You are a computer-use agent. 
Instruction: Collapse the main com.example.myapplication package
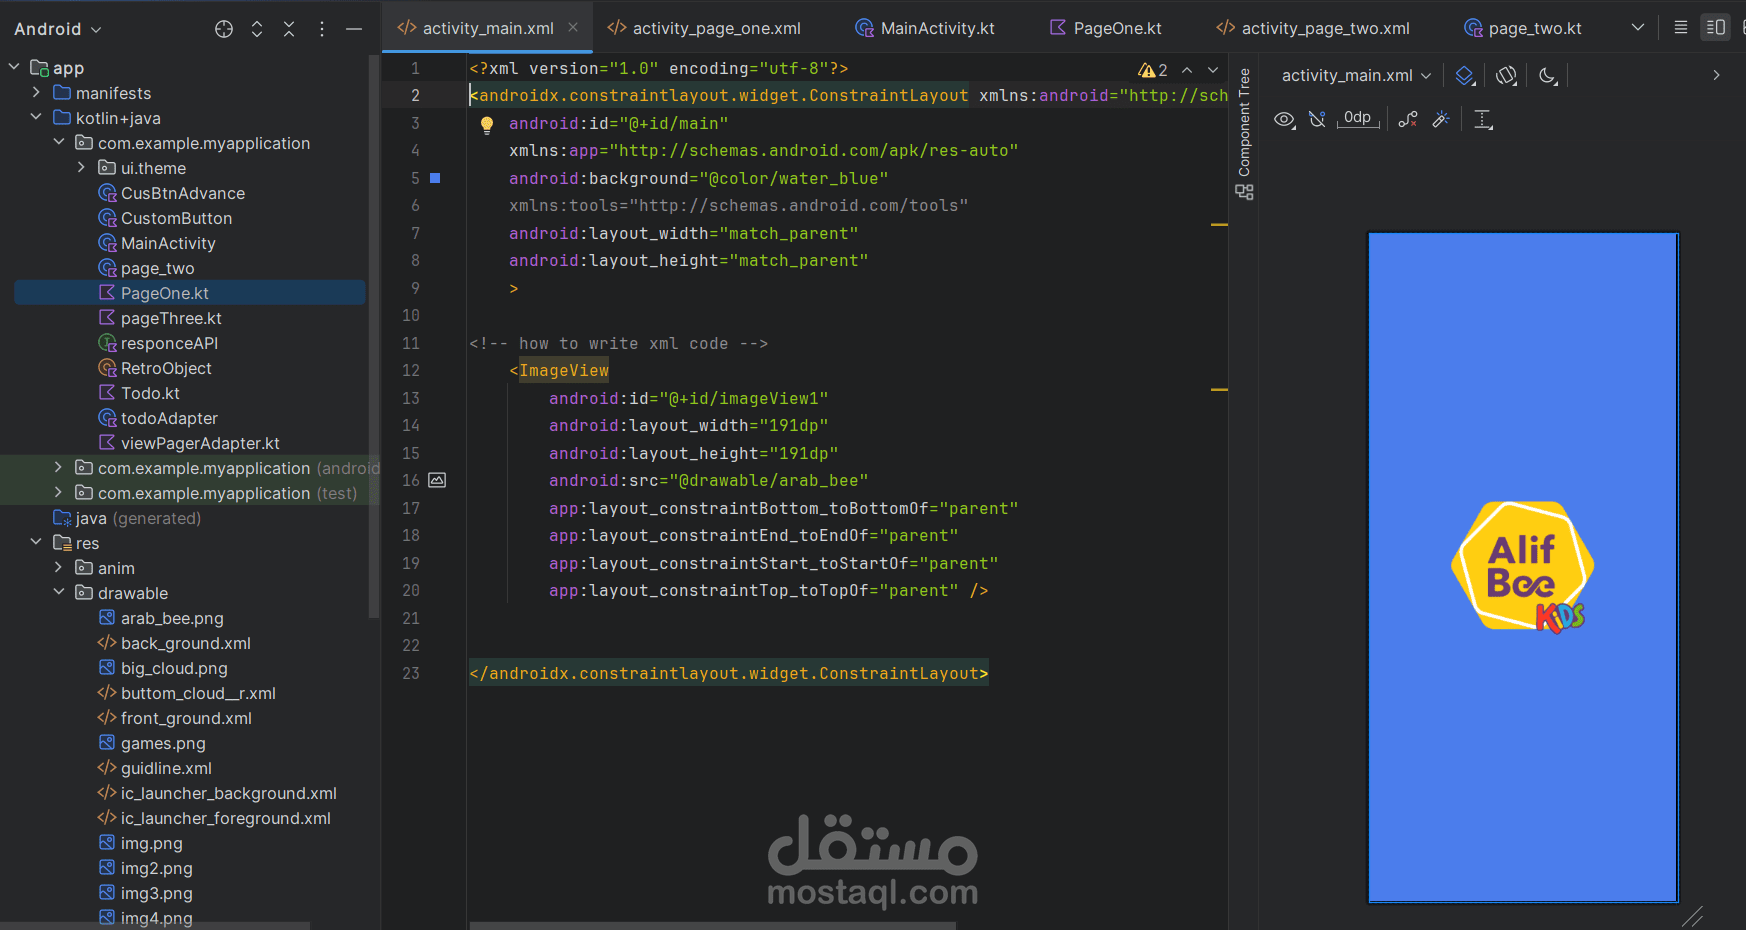(58, 142)
